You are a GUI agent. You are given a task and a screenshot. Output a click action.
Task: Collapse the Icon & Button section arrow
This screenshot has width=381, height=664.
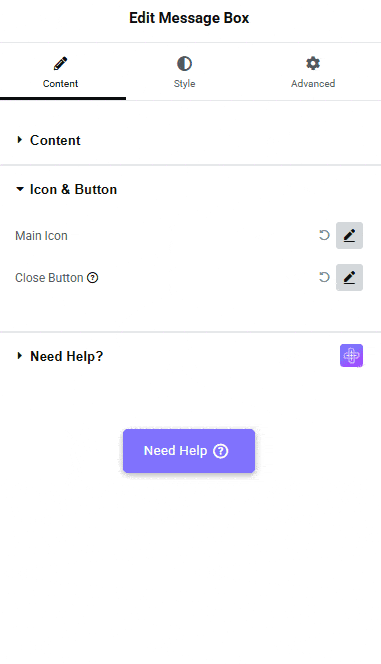(x=19, y=189)
